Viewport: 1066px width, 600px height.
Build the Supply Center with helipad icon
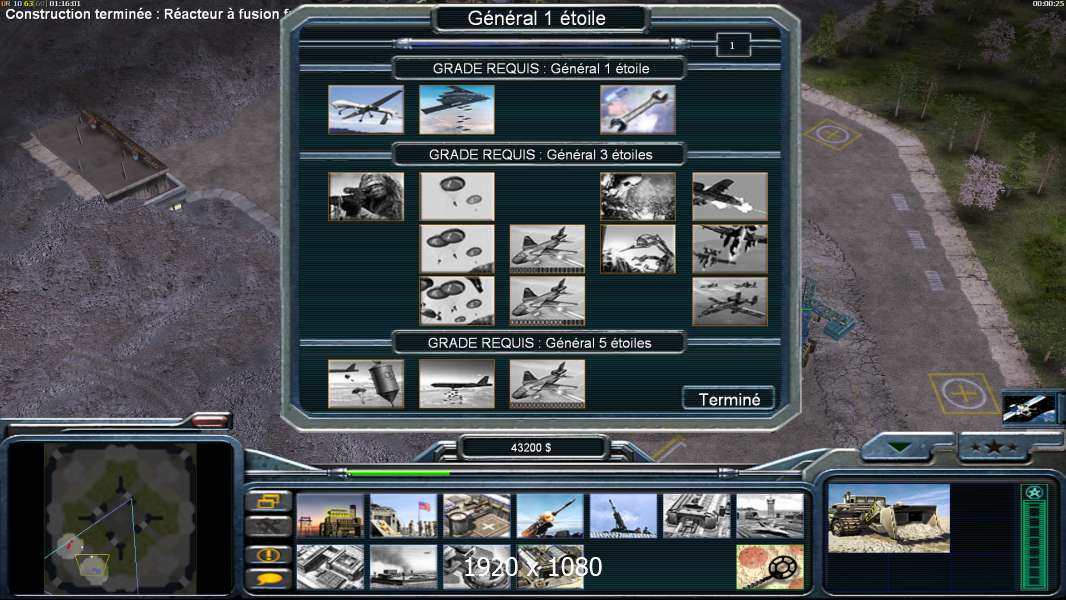pyautogui.click(x=477, y=516)
